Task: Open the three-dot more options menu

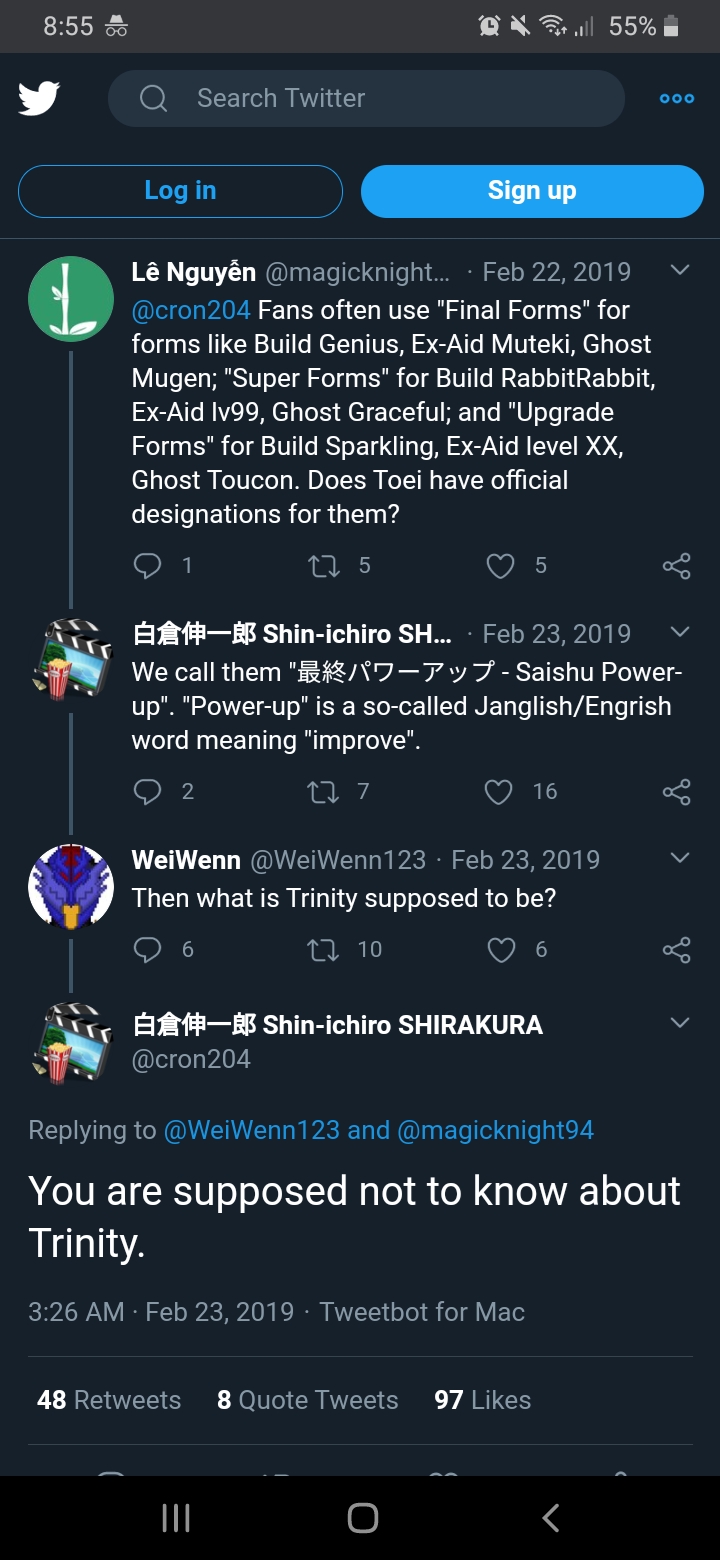Action: tap(677, 98)
